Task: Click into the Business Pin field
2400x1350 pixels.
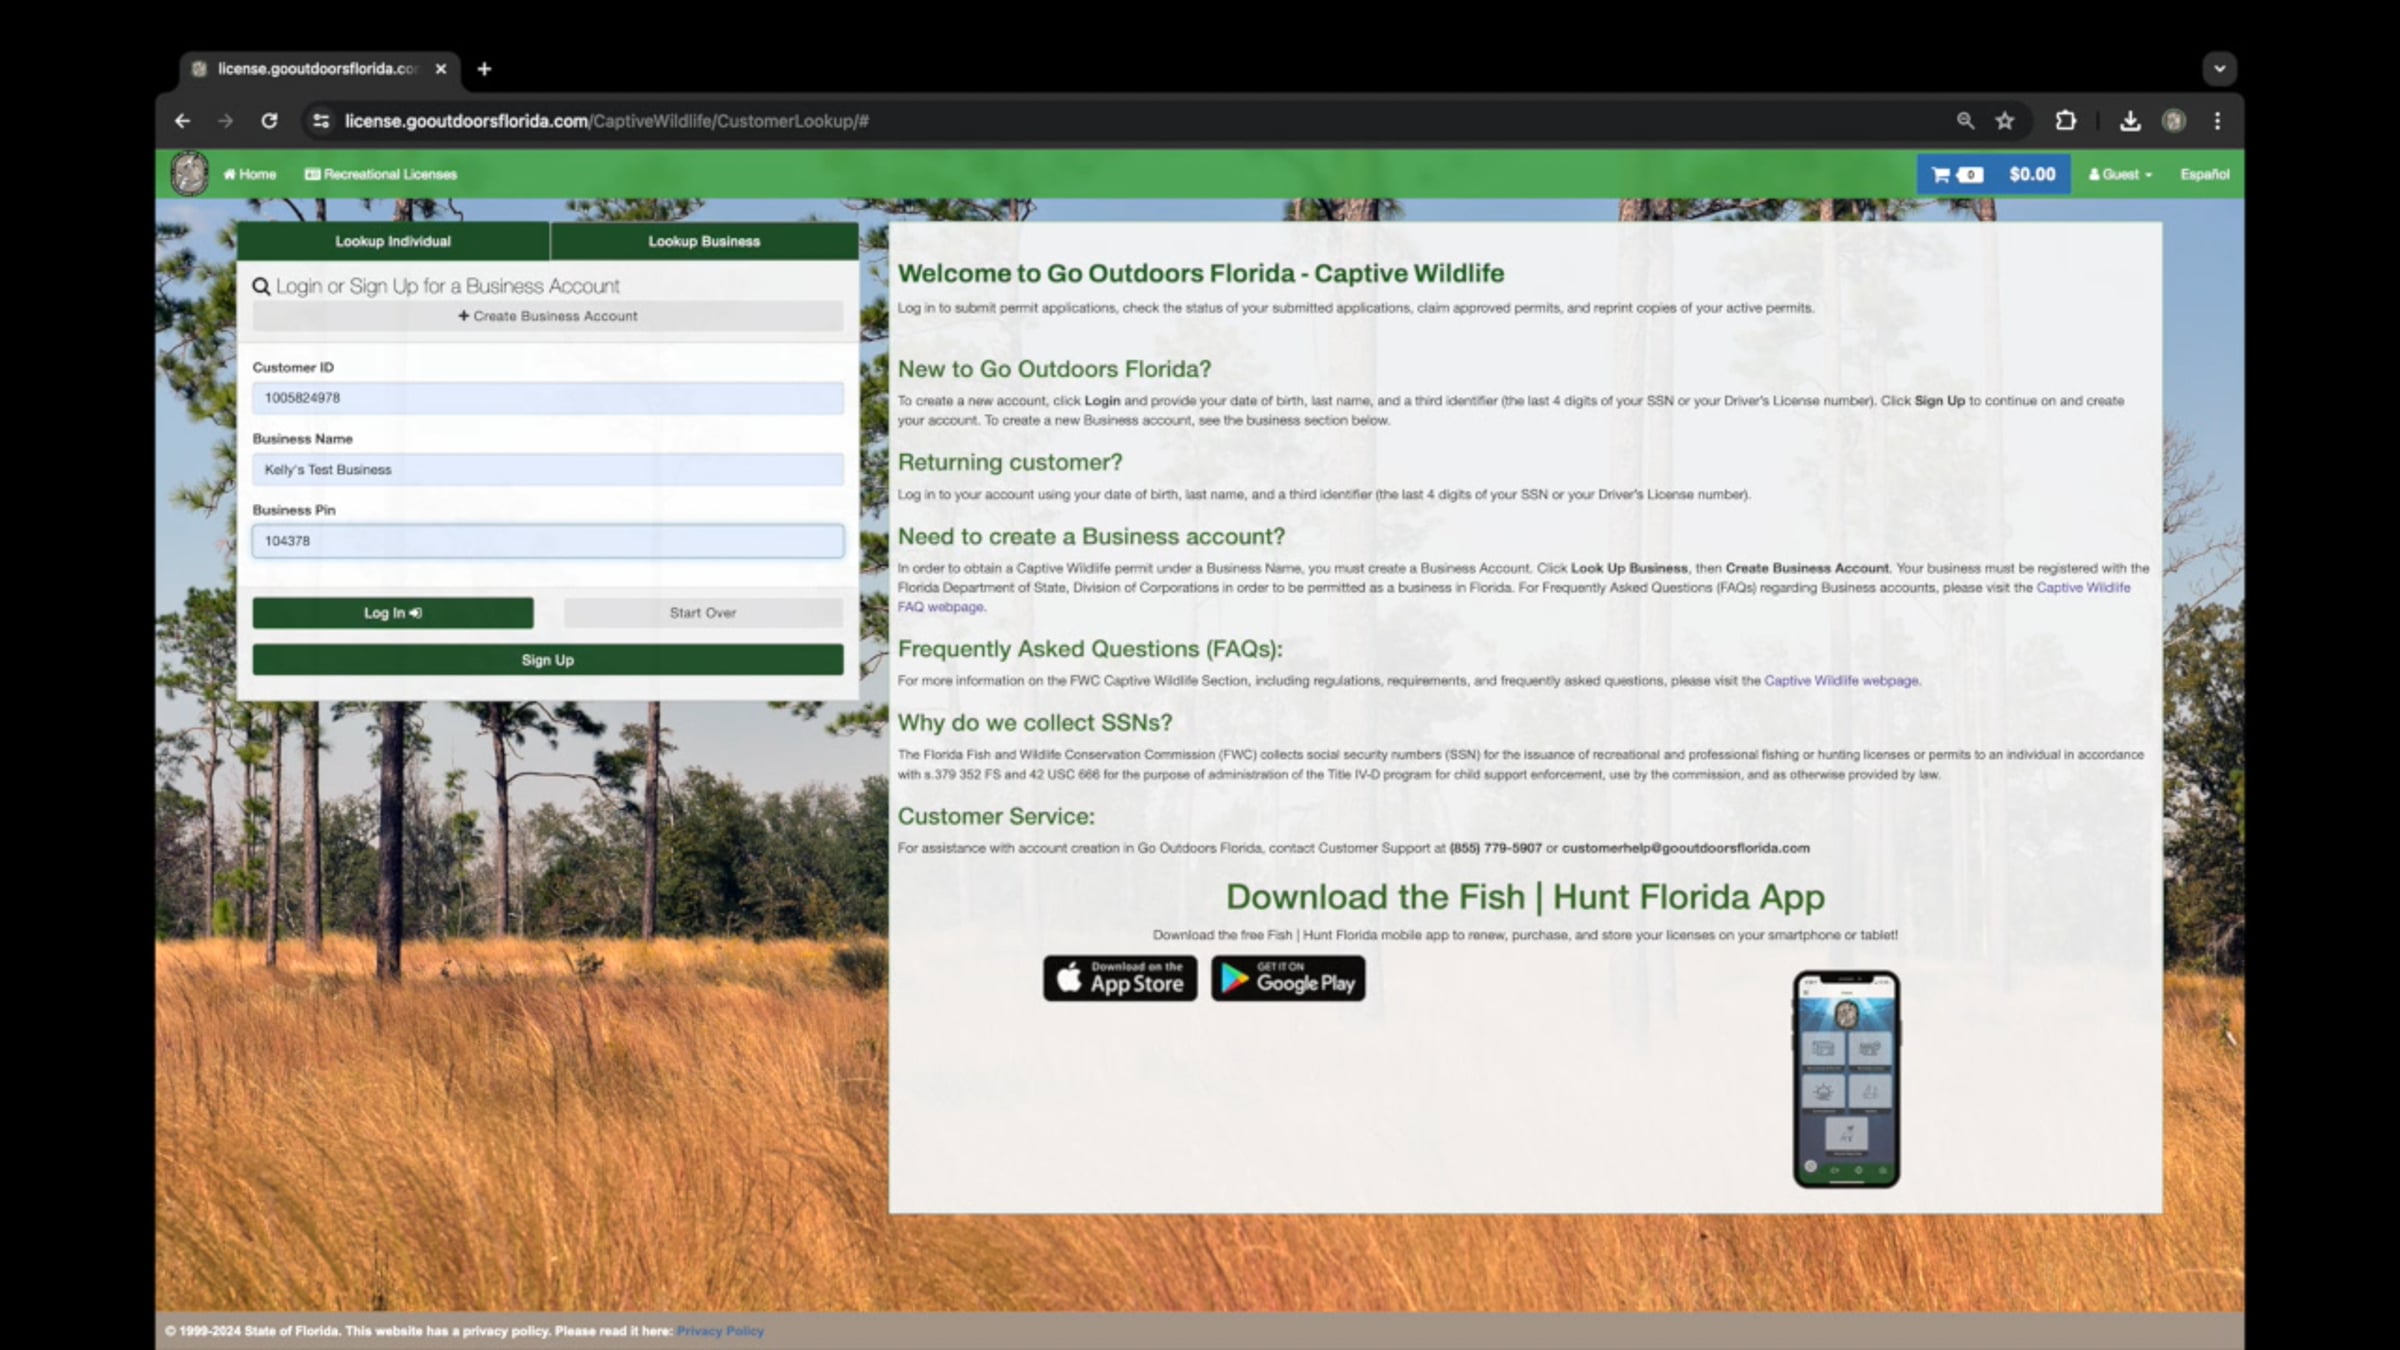Action: click(x=547, y=541)
